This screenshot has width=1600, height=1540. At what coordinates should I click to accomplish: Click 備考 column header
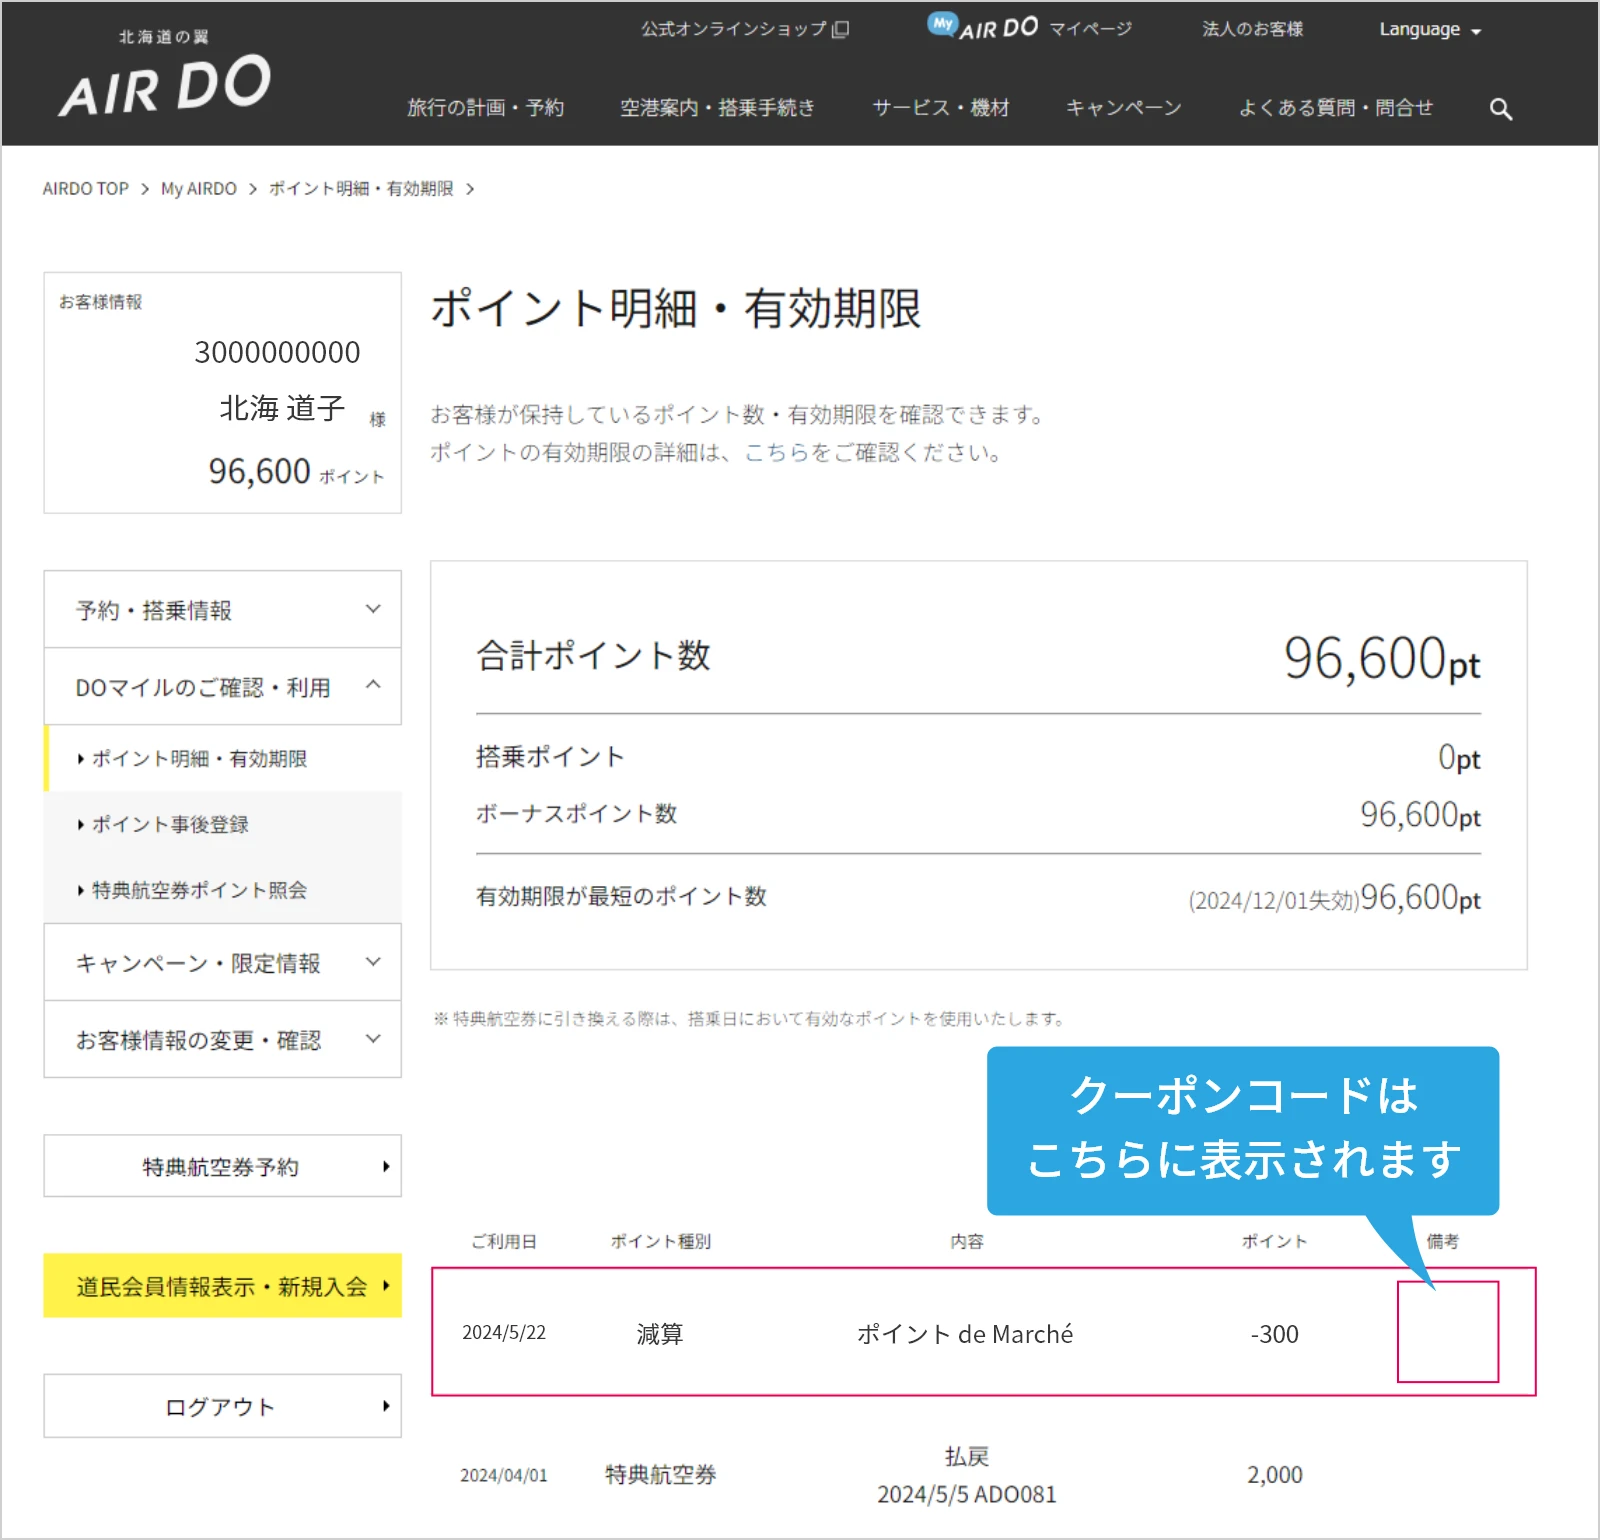[1442, 1242]
